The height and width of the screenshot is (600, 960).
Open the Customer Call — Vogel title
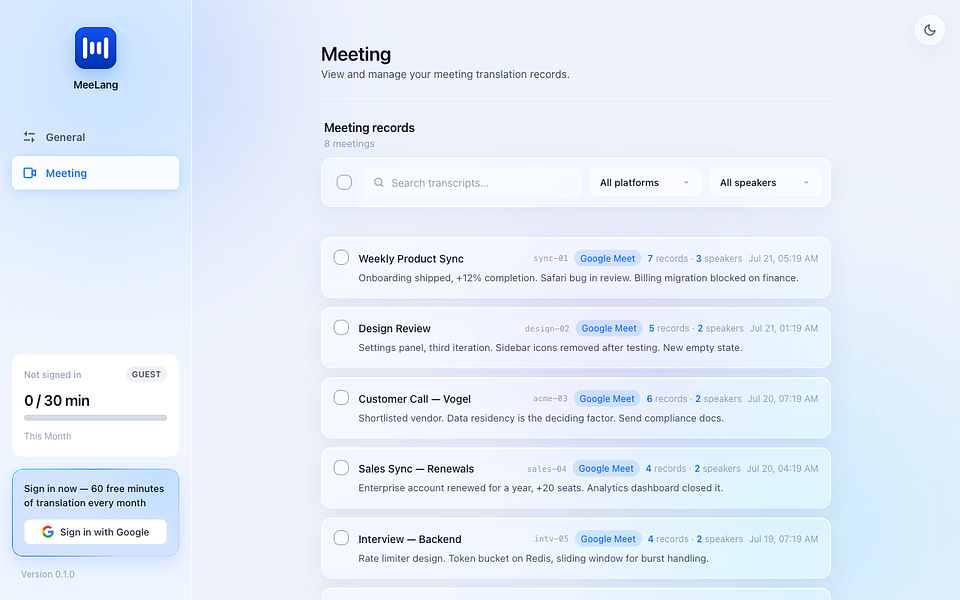[414, 399]
